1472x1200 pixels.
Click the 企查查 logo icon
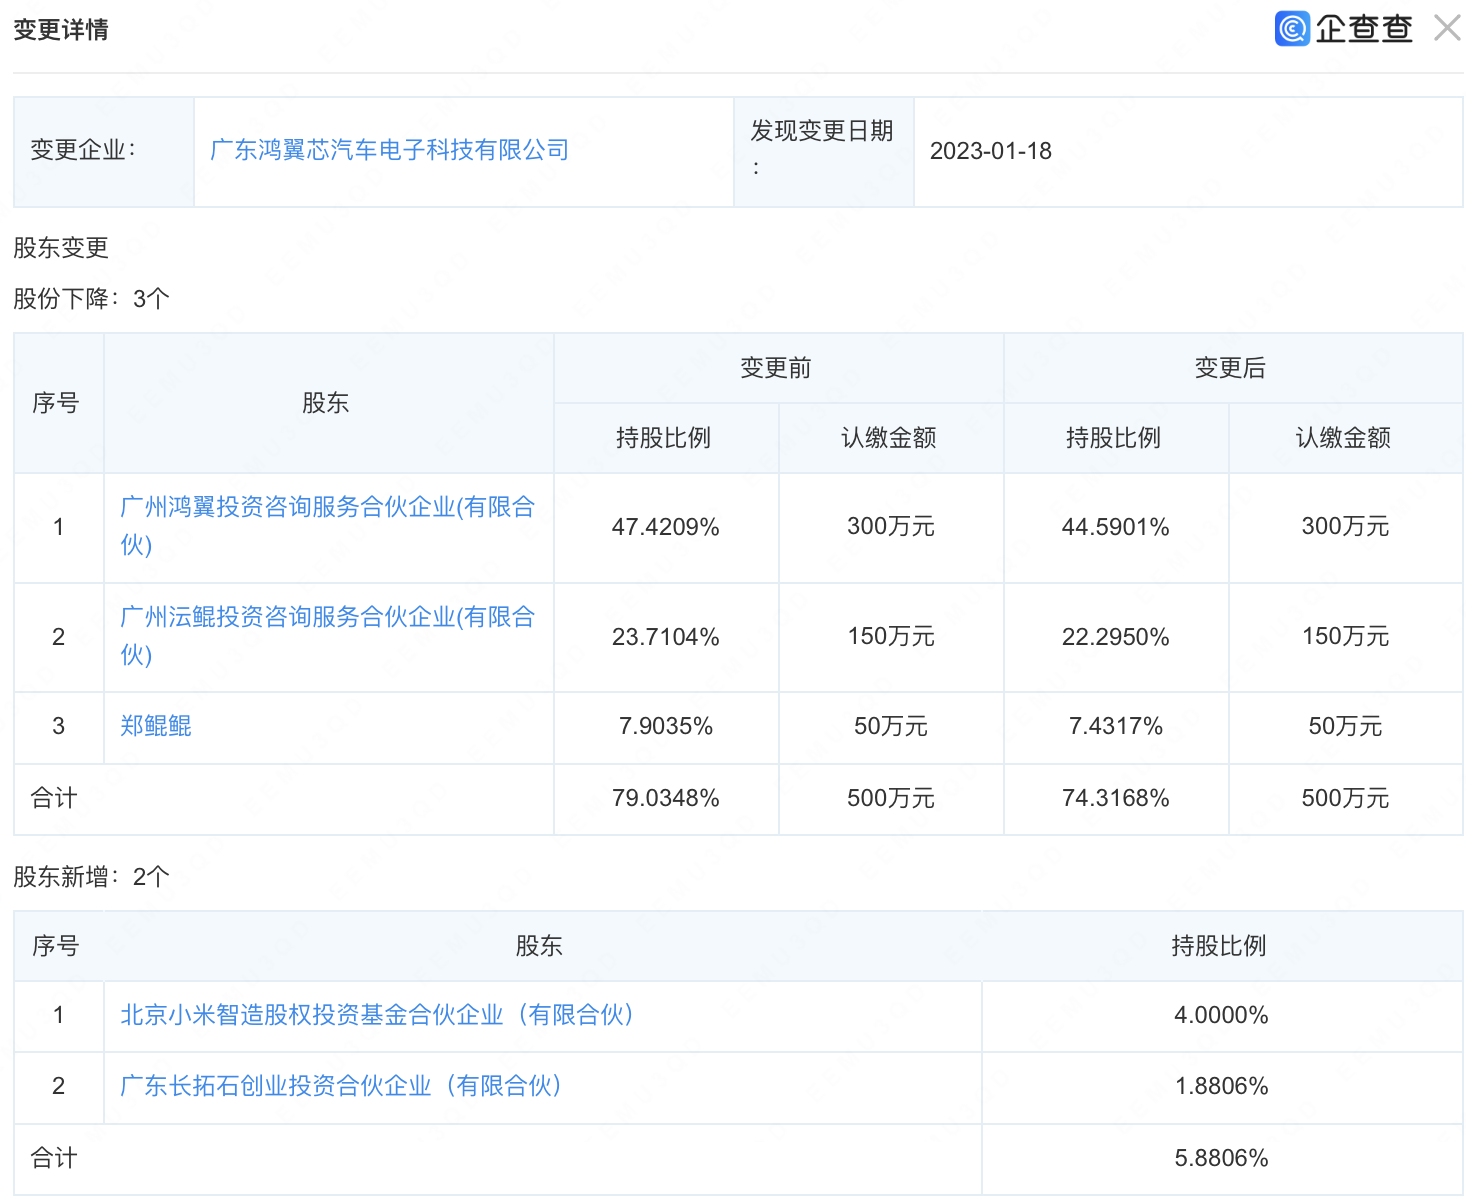[x=1292, y=28]
